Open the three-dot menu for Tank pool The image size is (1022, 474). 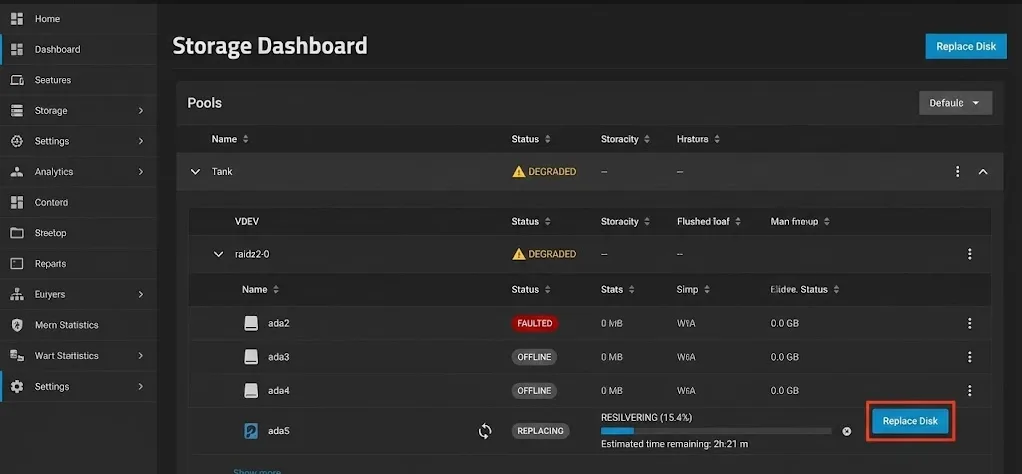coord(958,172)
